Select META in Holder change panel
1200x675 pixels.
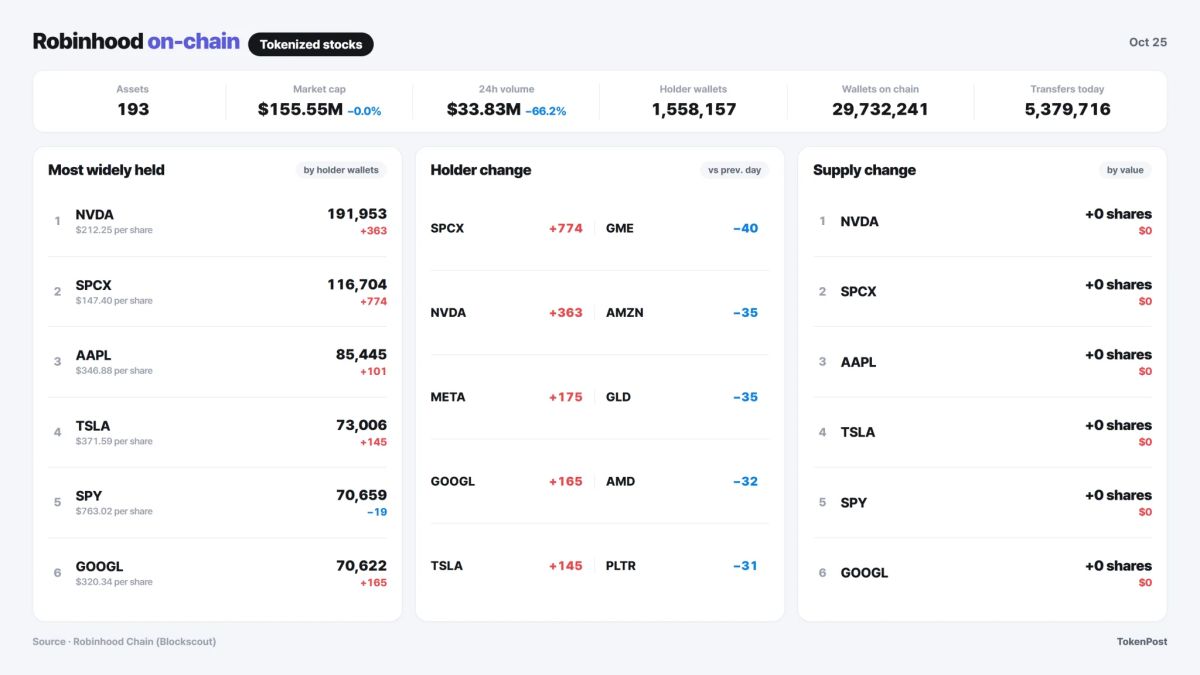(448, 397)
